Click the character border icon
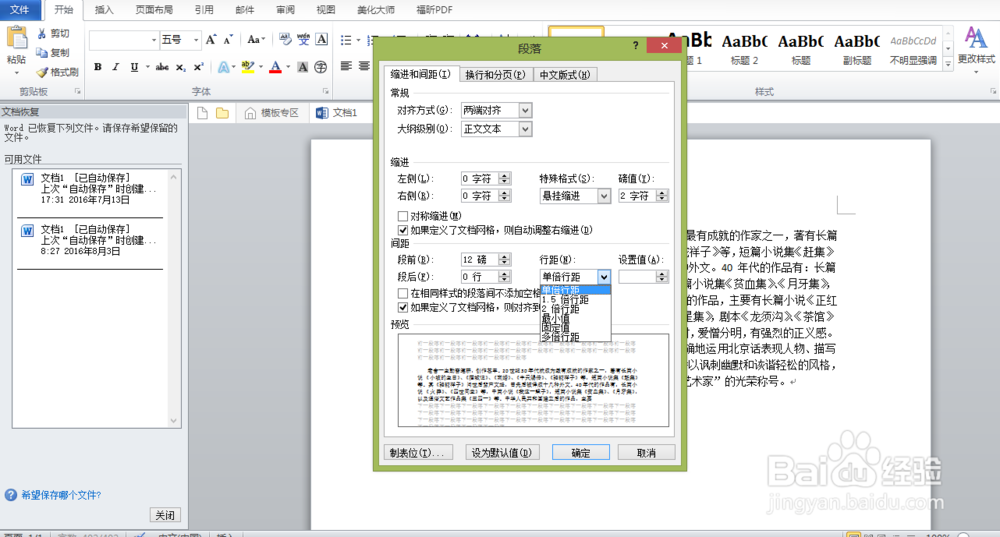1000x537 pixels. click(x=321, y=40)
